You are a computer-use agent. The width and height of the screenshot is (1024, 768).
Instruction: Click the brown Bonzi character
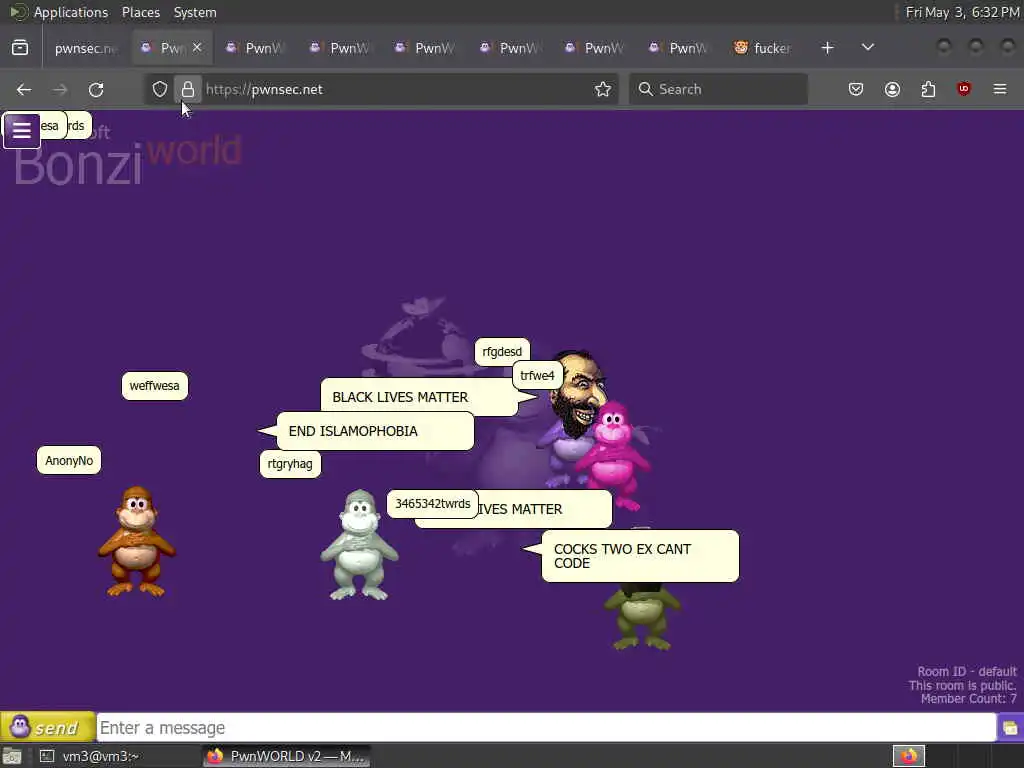pos(136,541)
